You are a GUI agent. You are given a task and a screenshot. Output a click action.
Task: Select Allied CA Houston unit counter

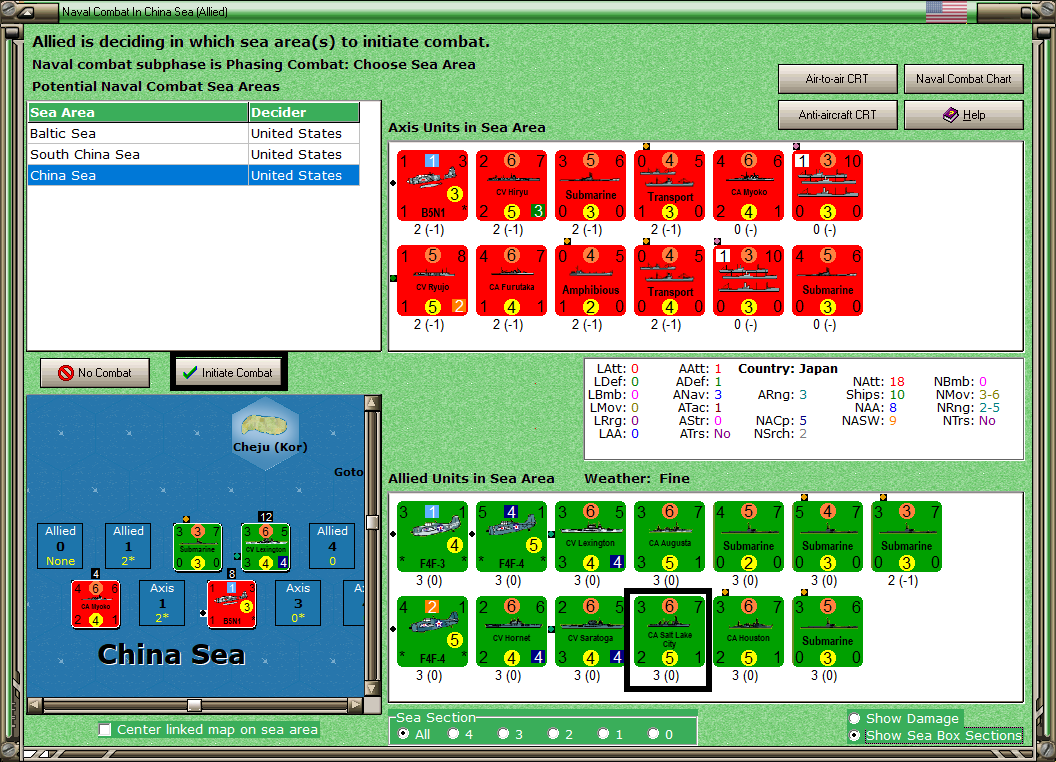[x=748, y=631]
